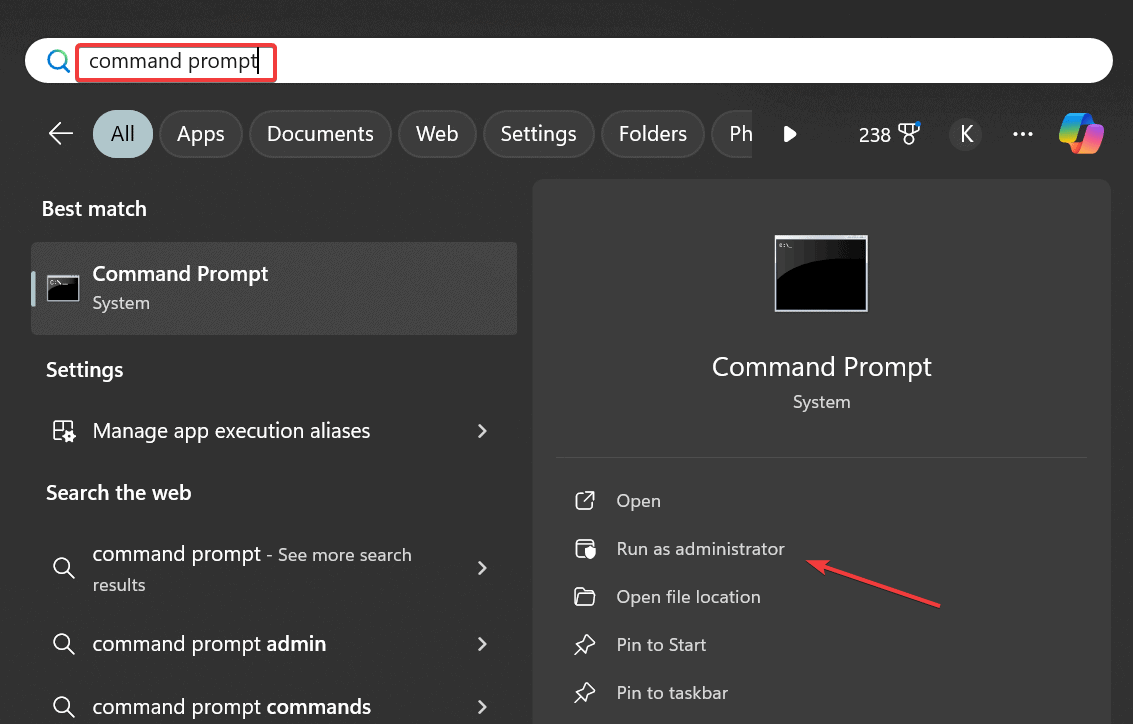Switch to the Apps filter tab
This screenshot has height=724, width=1133.
pos(201,134)
